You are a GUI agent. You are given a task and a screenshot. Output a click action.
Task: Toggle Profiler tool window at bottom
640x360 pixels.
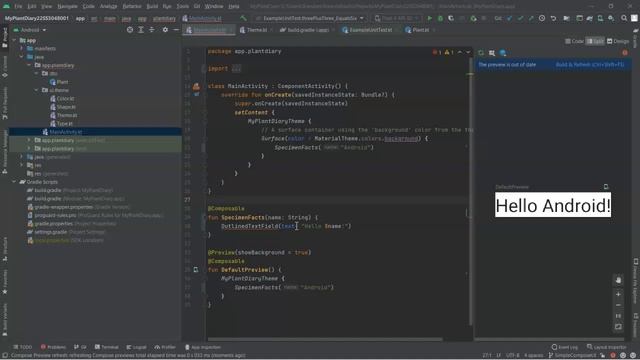point(165,347)
